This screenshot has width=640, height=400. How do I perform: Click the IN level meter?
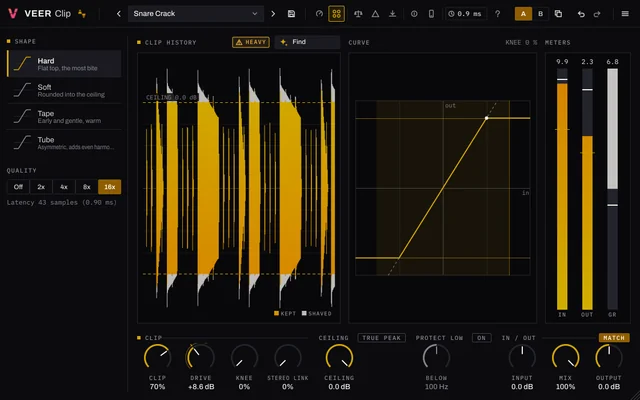coord(562,189)
